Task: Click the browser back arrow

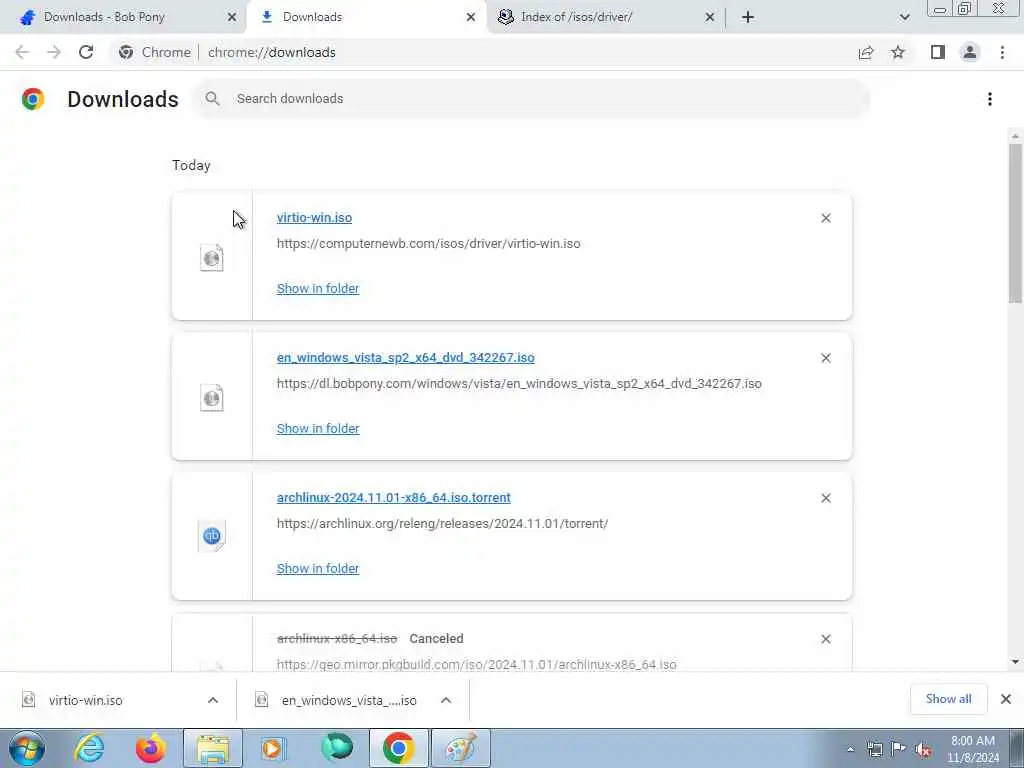Action: pos(22,52)
